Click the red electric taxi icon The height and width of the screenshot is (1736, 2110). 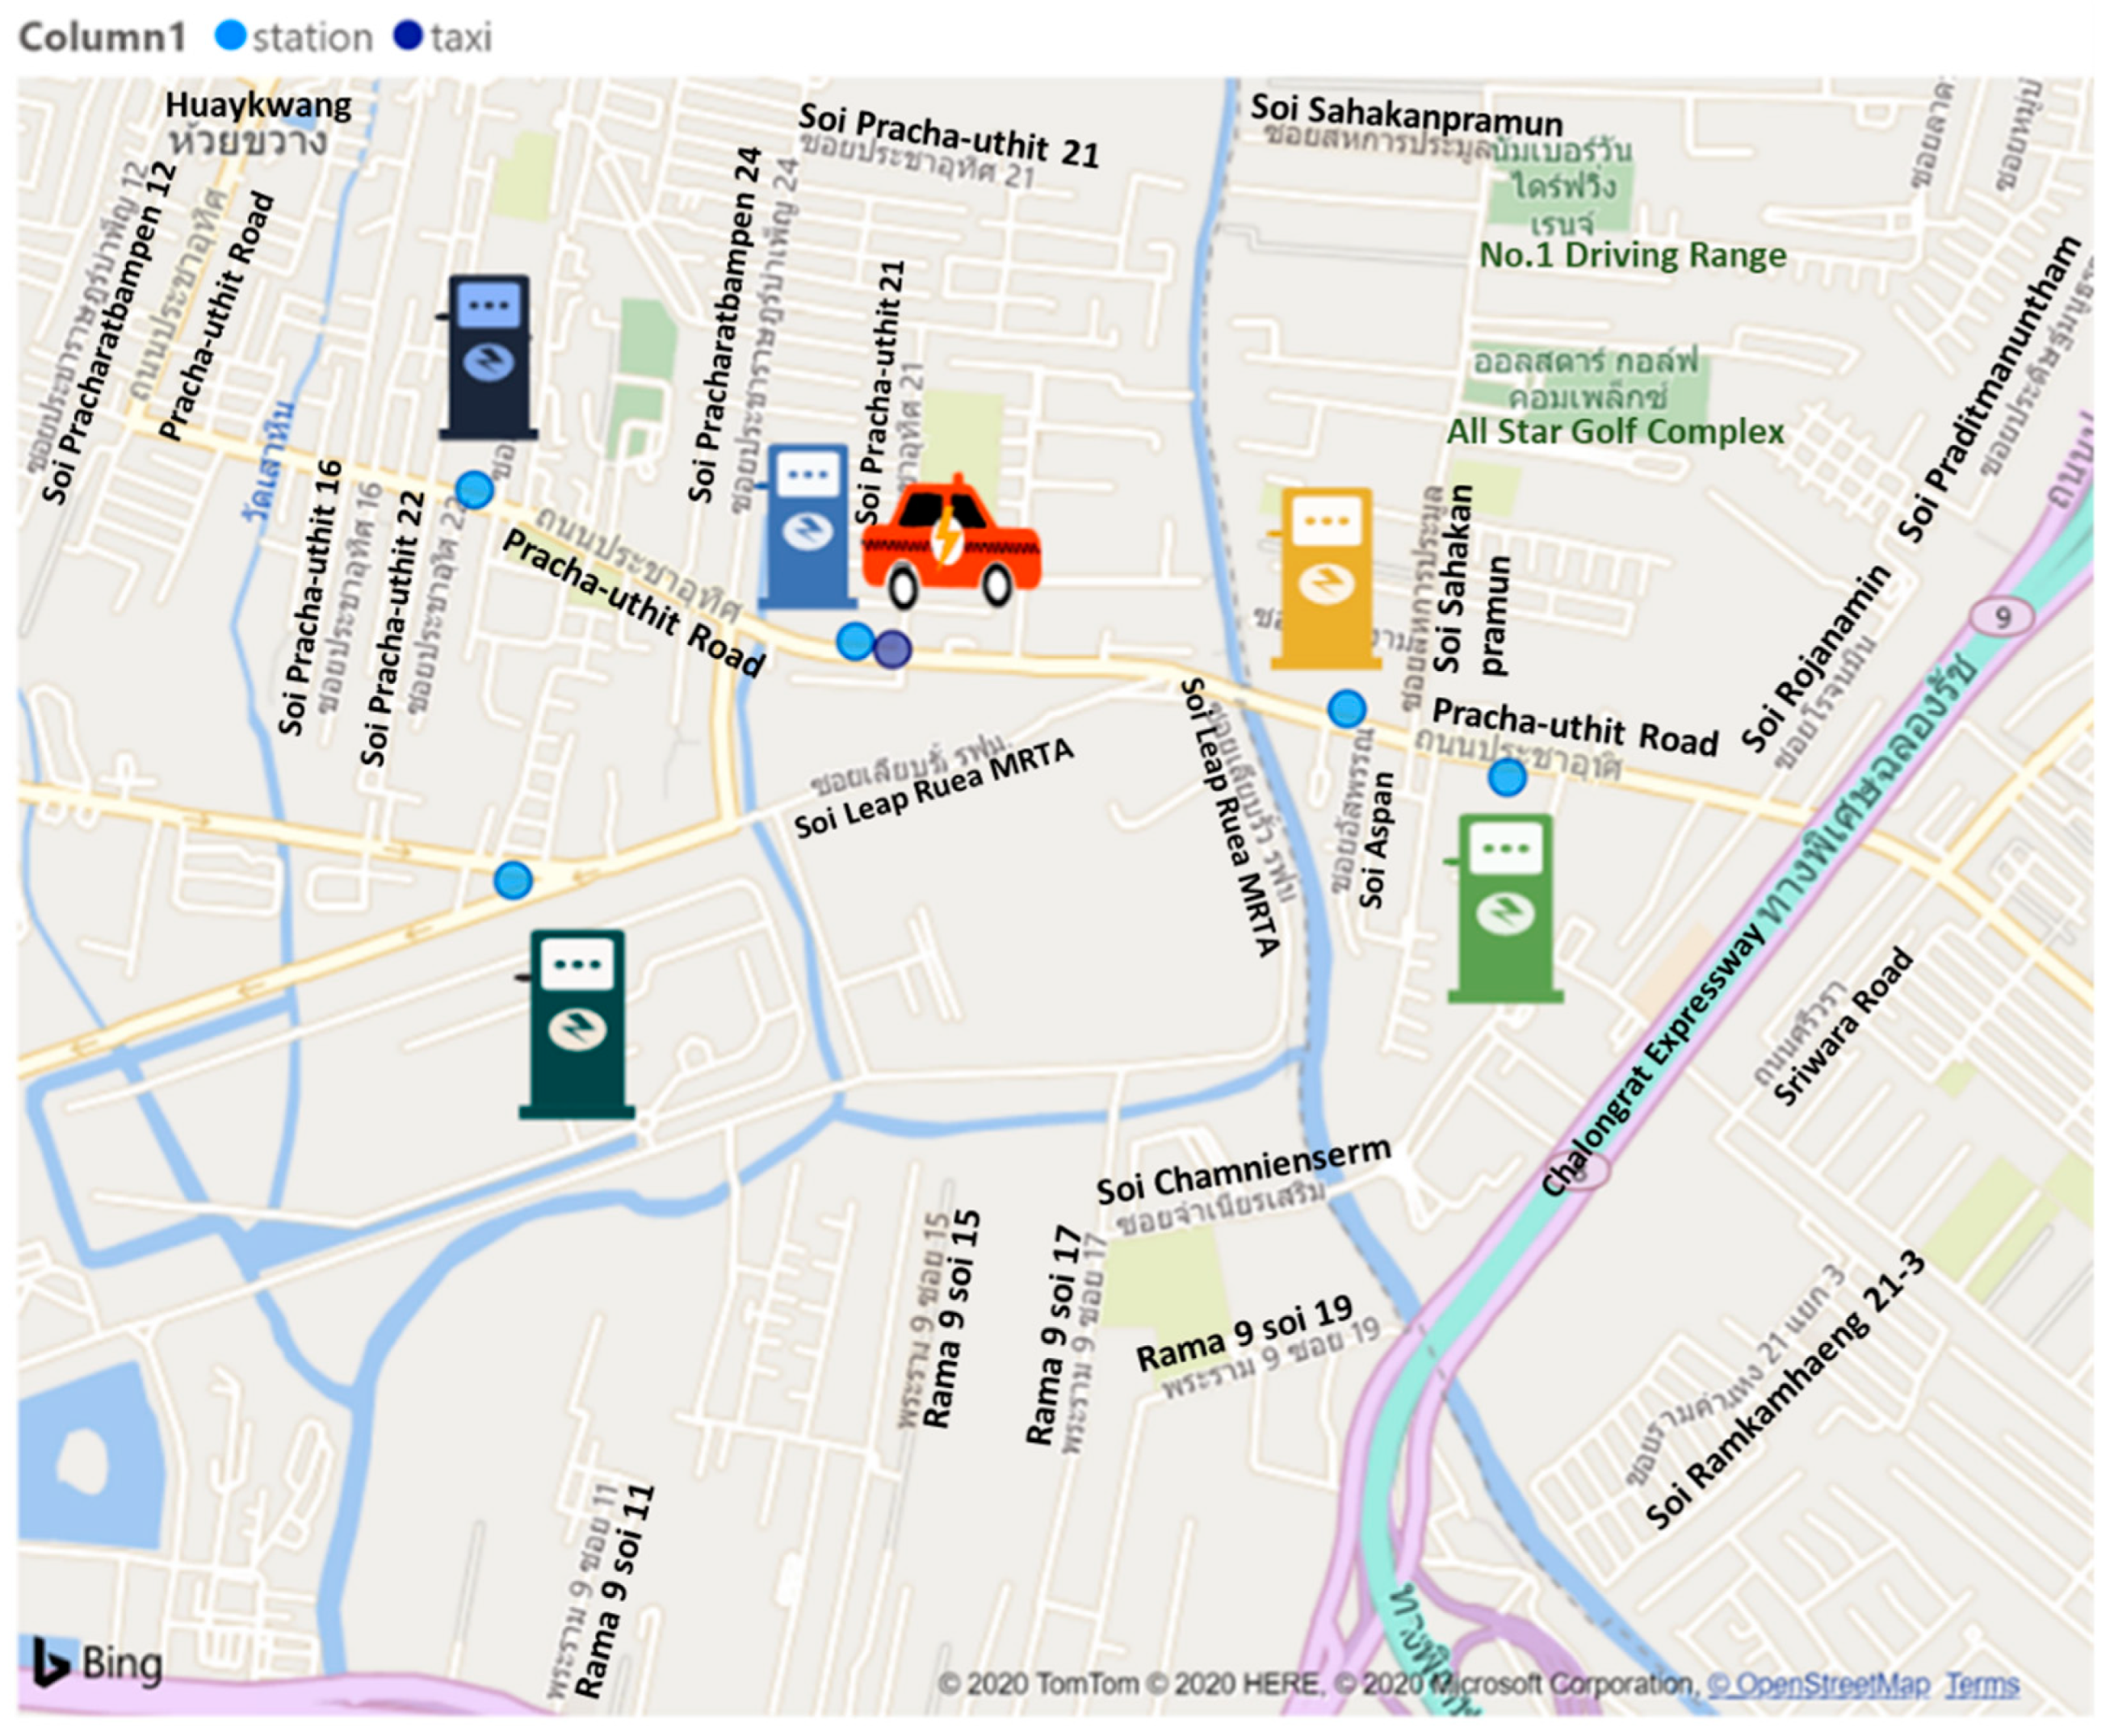[951, 545]
